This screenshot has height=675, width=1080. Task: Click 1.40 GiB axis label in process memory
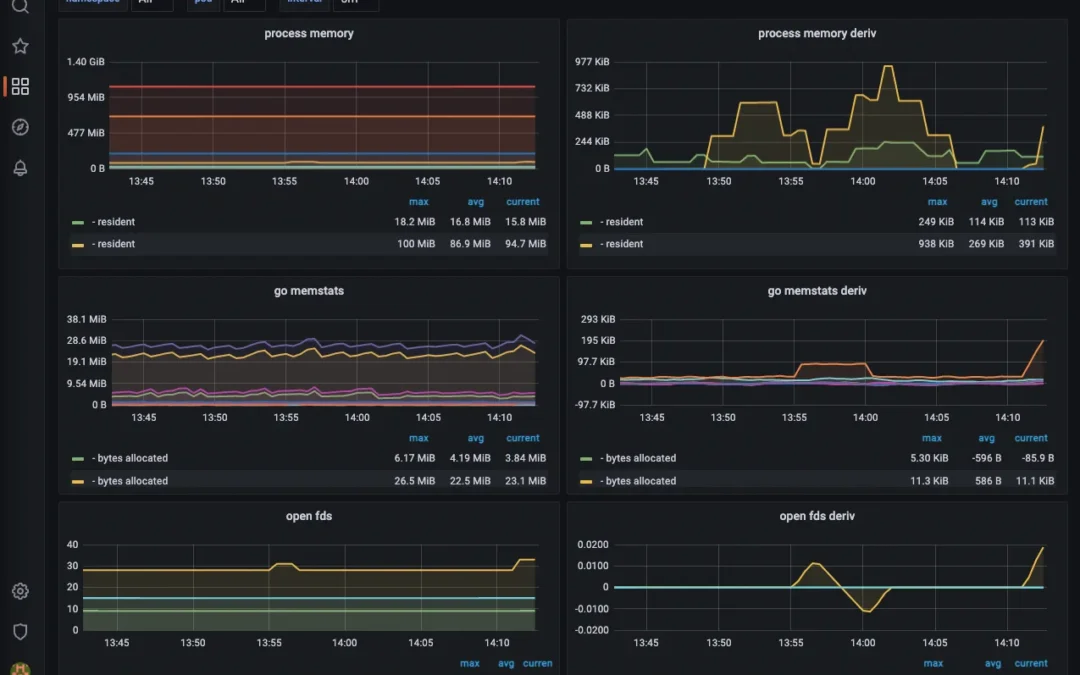[85, 62]
